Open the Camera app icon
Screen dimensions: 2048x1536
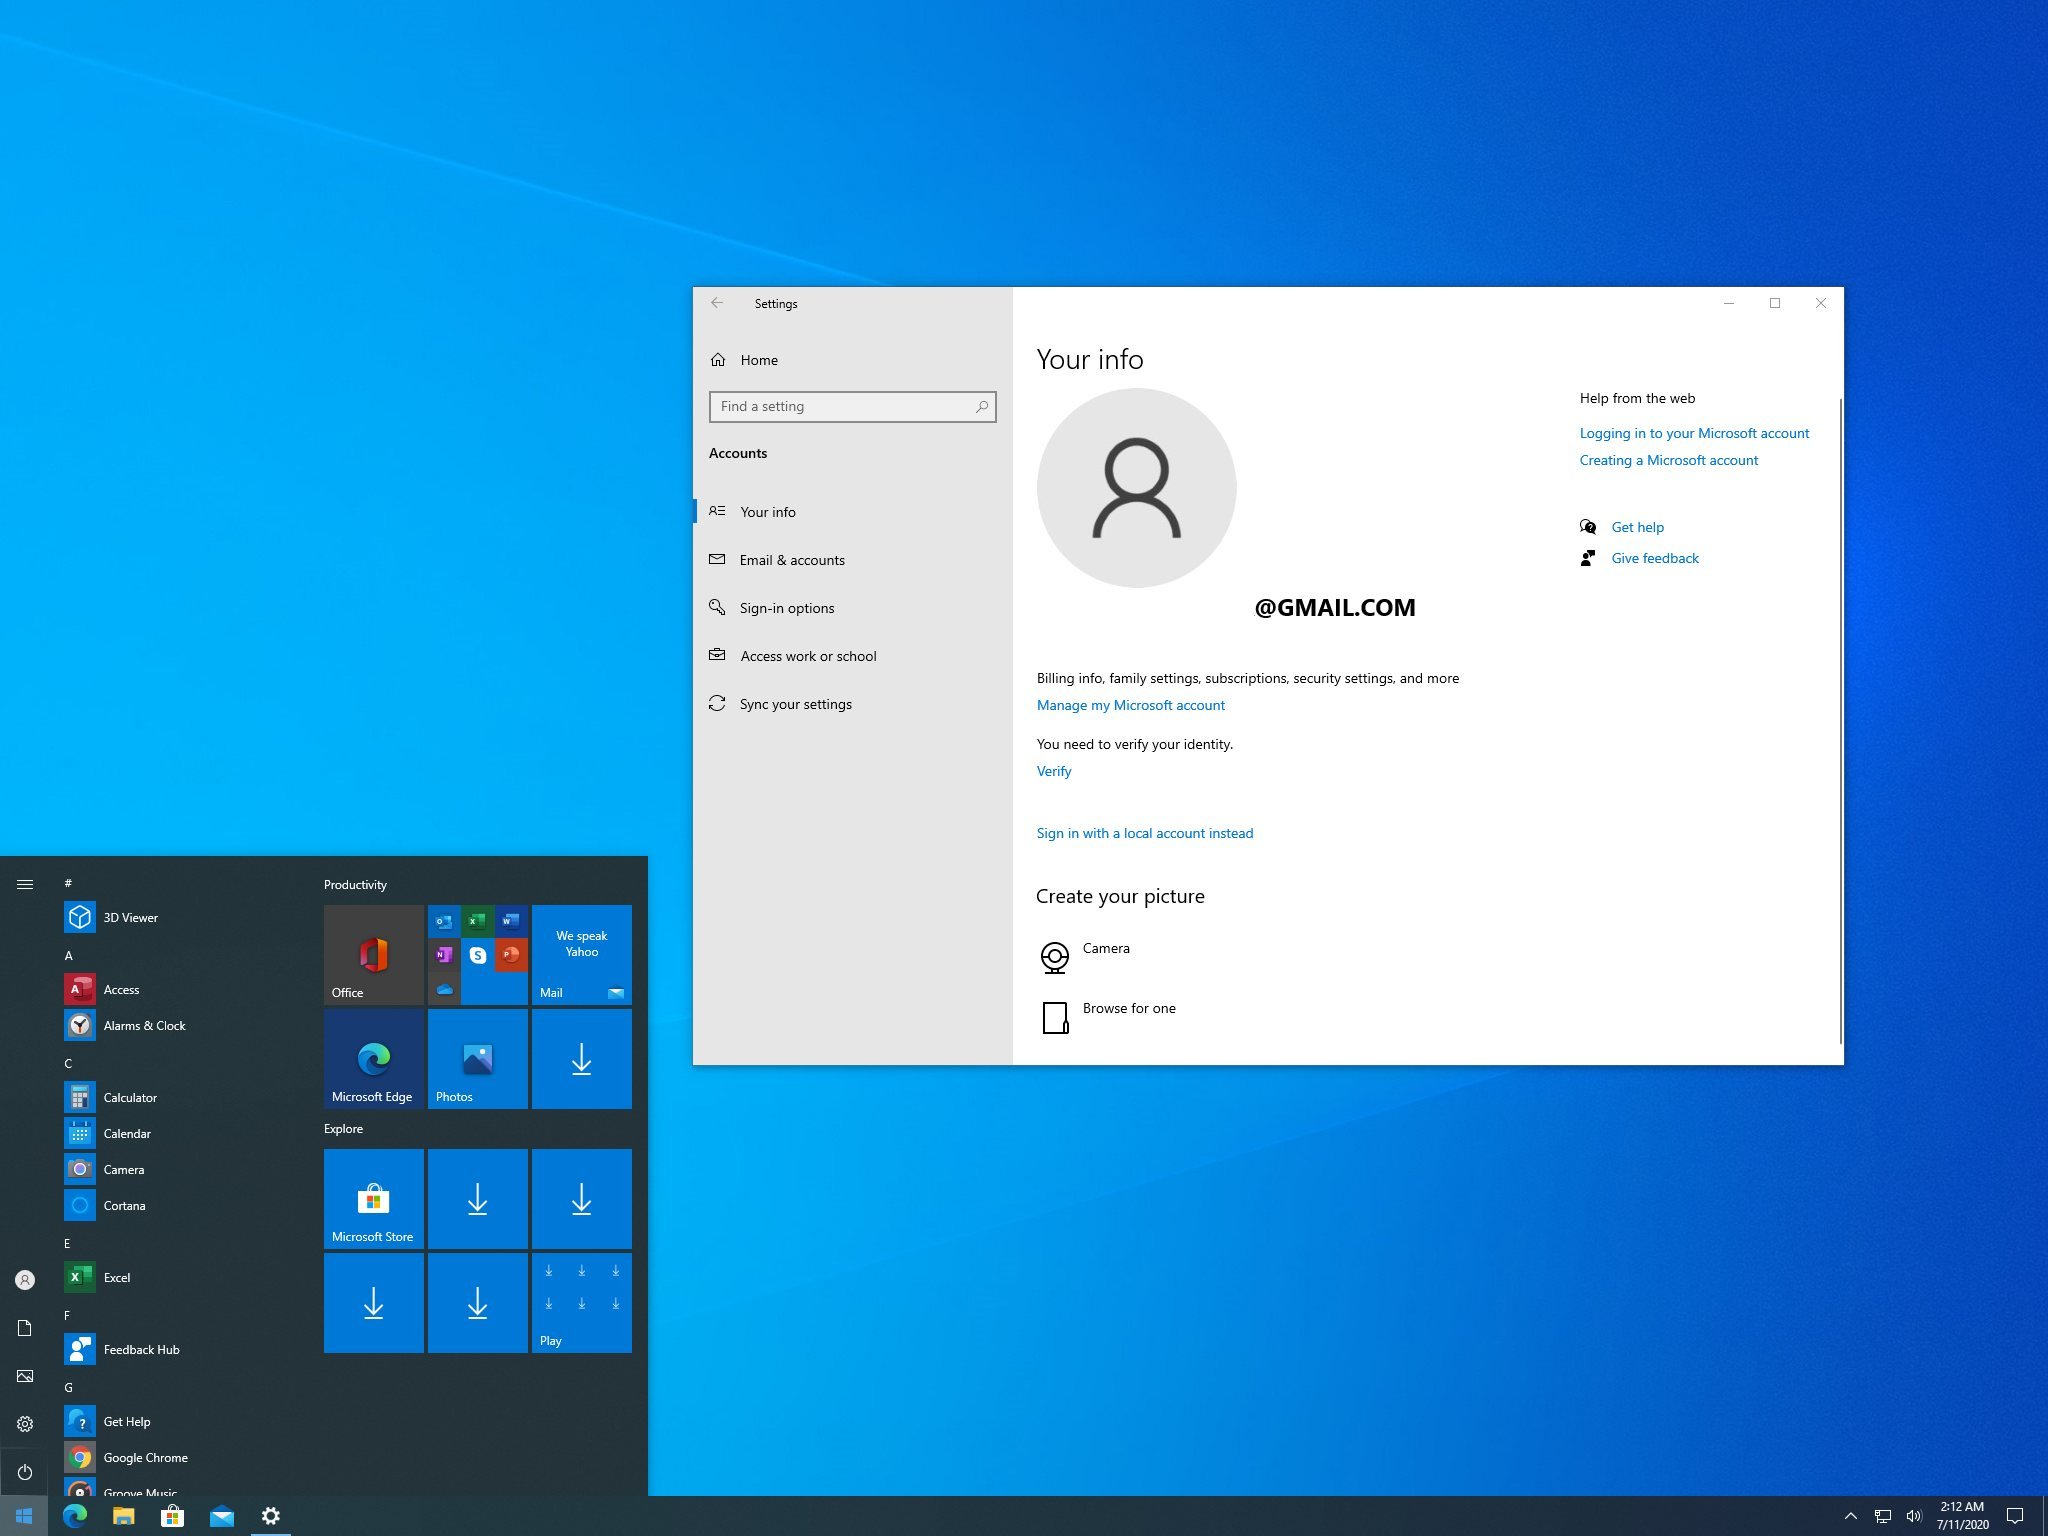(x=77, y=1168)
